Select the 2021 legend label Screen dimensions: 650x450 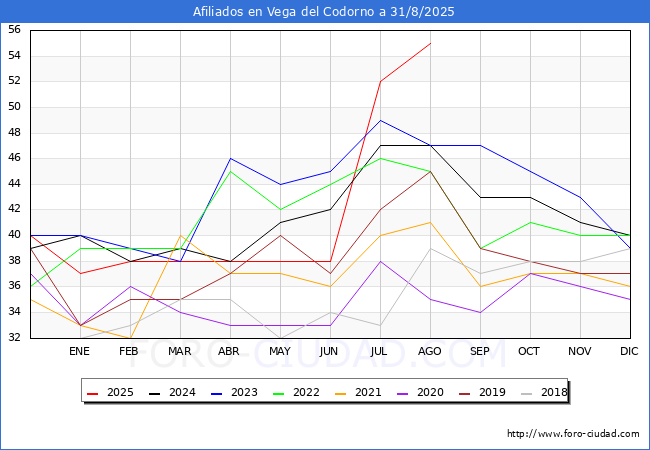tap(368, 392)
